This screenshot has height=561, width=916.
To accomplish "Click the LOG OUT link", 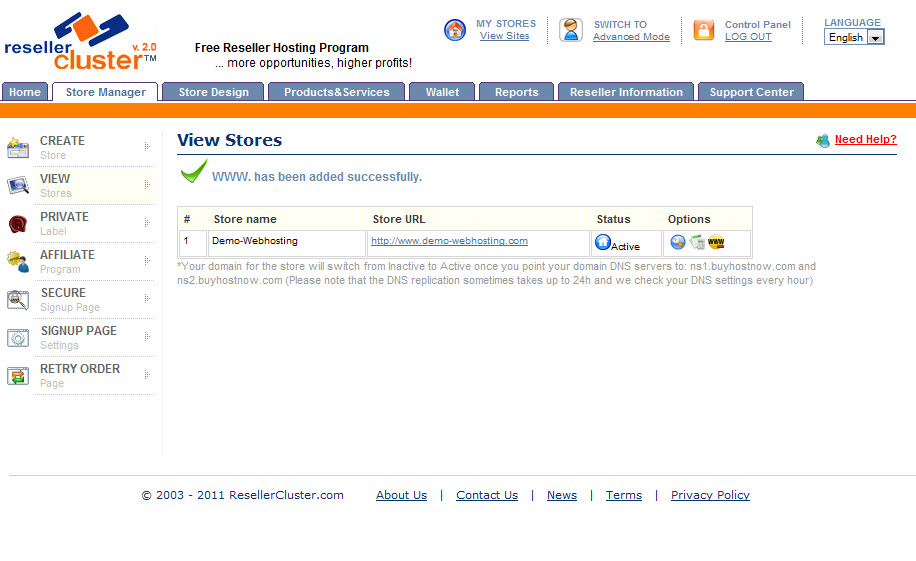I will click(748, 37).
